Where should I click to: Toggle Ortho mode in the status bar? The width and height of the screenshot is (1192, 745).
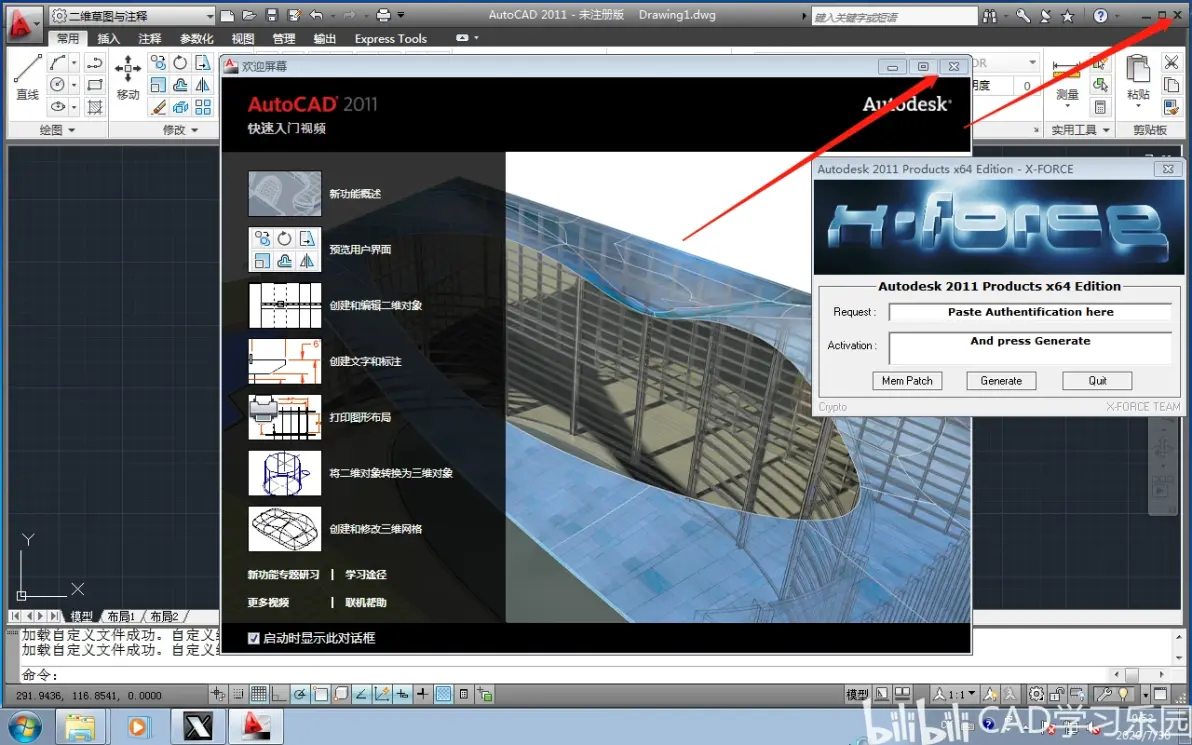click(279, 694)
